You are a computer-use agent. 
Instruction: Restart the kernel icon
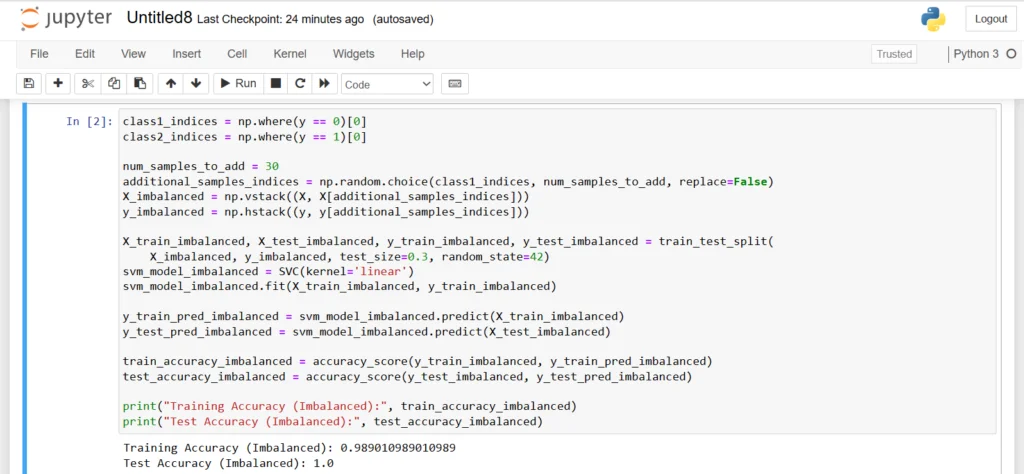point(300,84)
